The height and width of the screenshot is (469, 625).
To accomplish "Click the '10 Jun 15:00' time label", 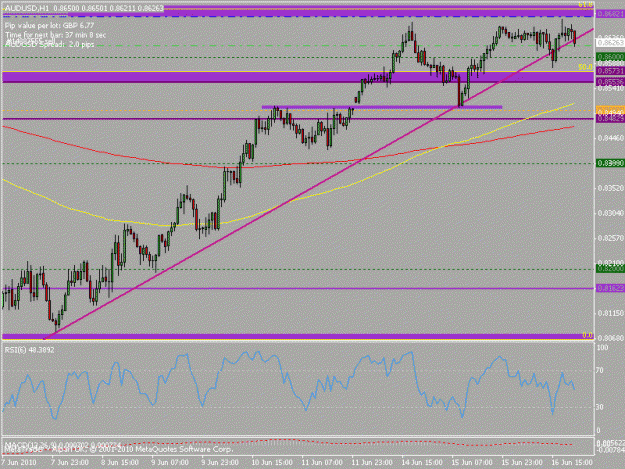I will [272, 462].
